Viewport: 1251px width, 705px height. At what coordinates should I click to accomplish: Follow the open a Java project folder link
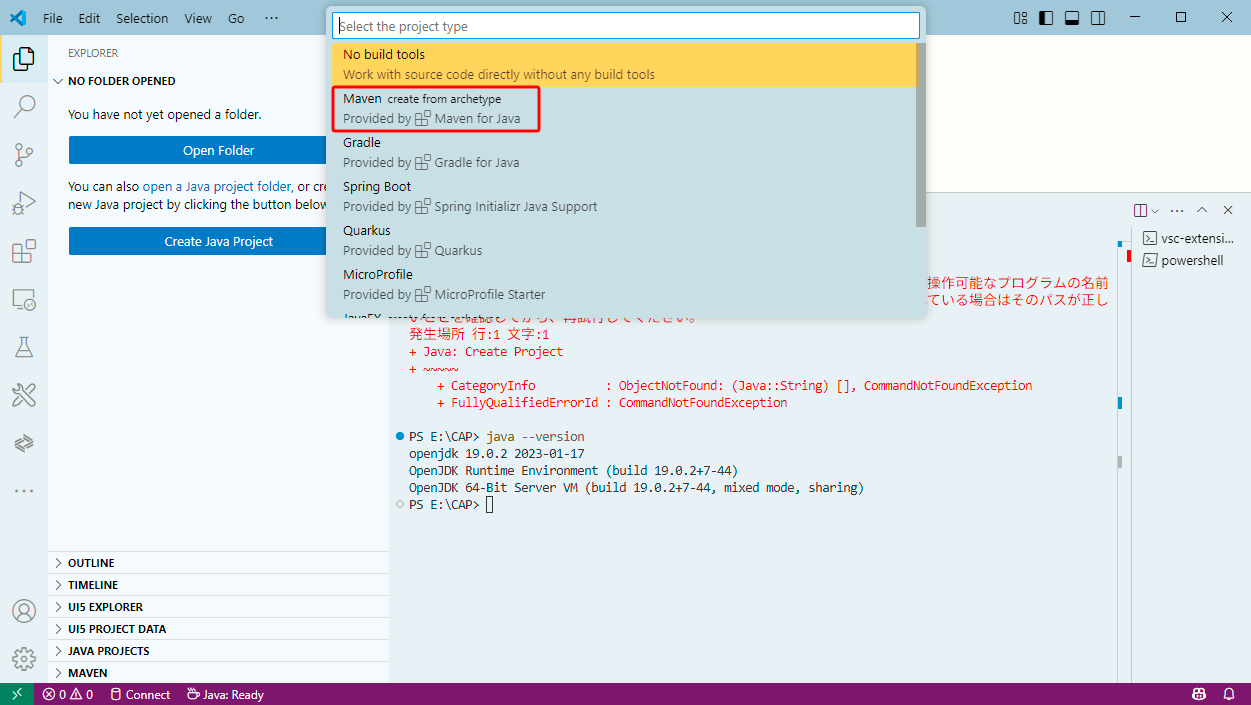217,186
